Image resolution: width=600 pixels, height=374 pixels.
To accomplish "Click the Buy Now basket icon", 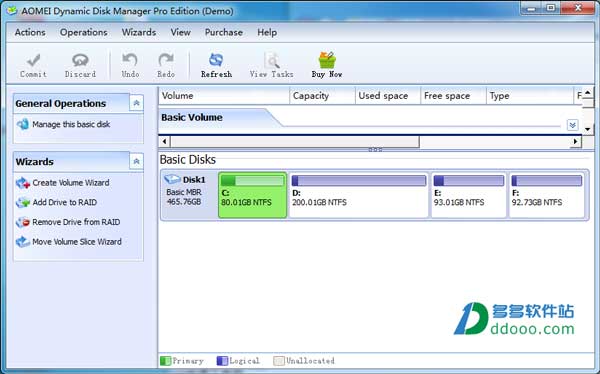I will 327,60.
